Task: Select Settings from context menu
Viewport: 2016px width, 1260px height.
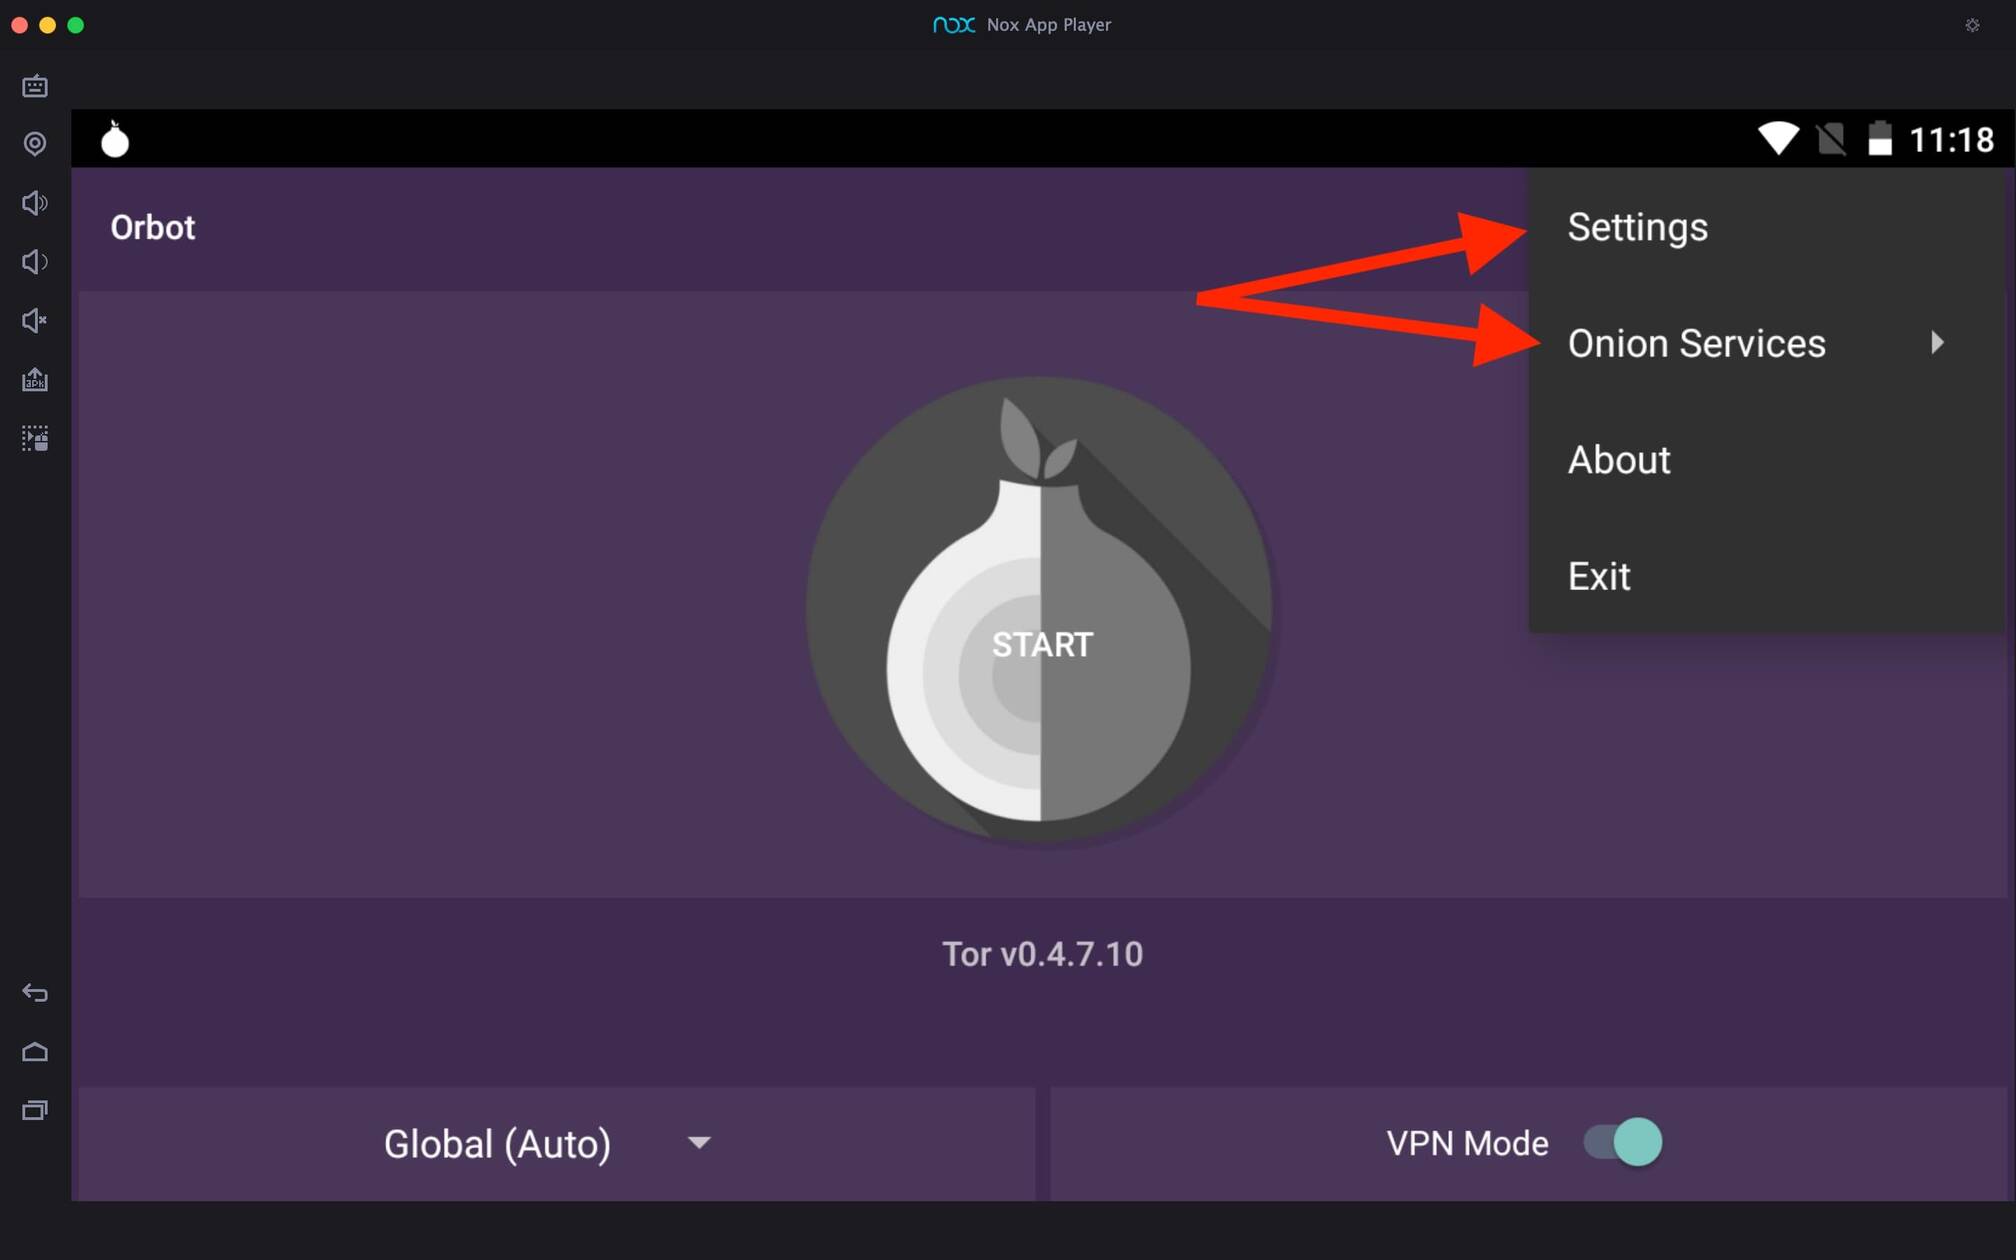Action: pos(1637,226)
